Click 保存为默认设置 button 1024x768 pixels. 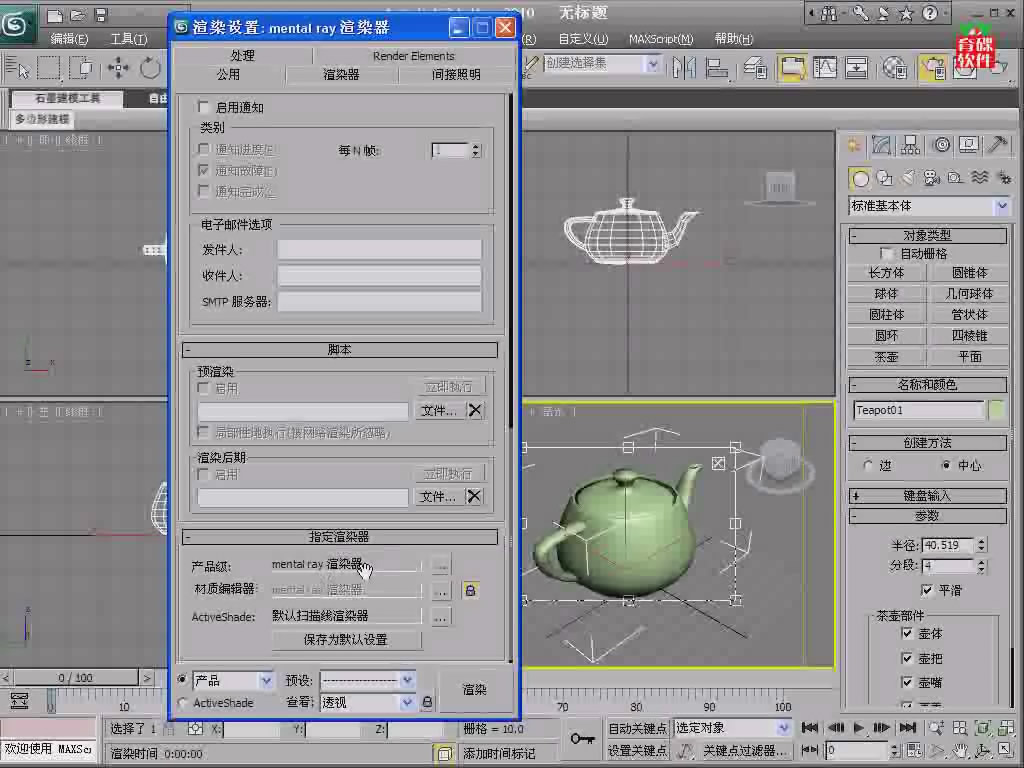tap(346, 640)
